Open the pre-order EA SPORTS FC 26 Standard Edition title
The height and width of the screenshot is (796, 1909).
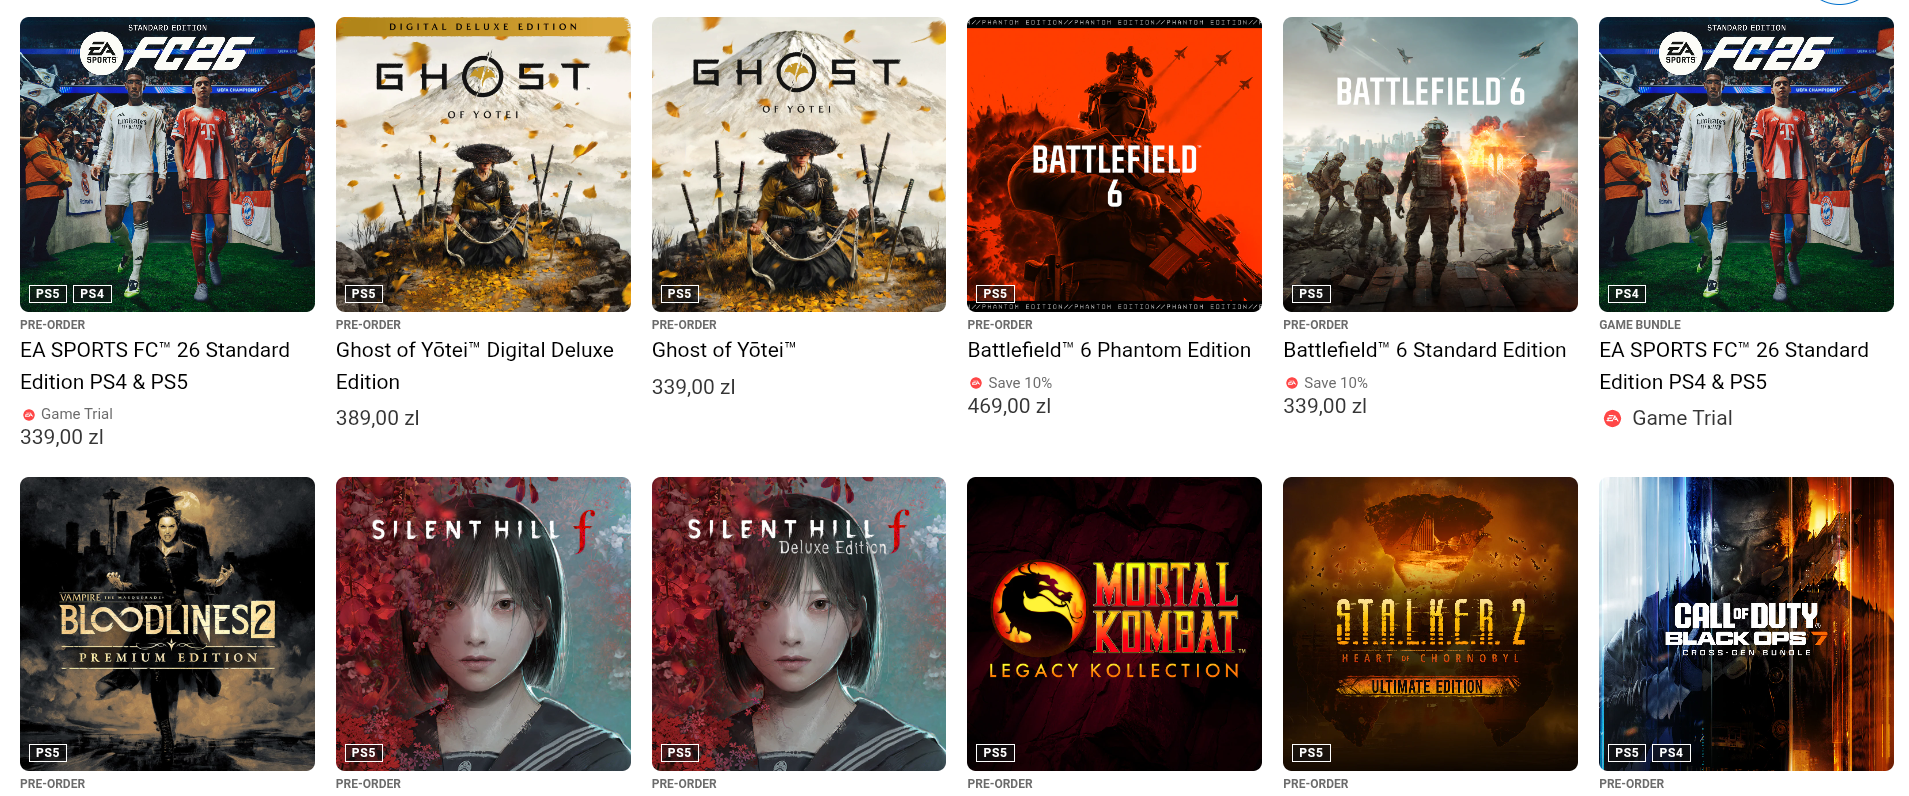coord(155,366)
